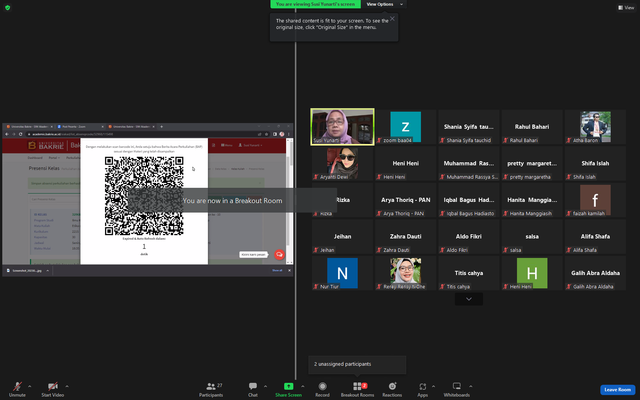Open the Apps panel
The image size is (640, 400).
422,389
